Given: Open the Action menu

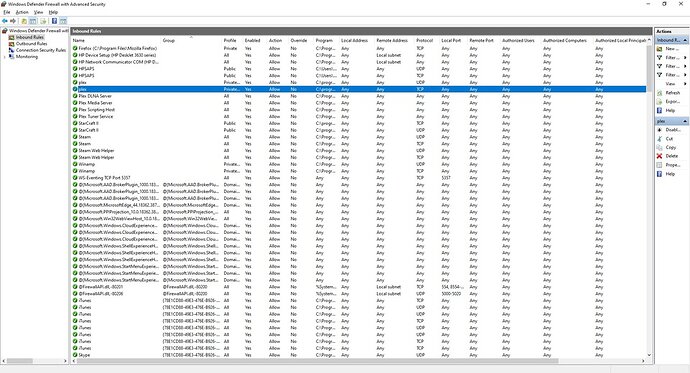Looking at the screenshot, I should point(22,12).
